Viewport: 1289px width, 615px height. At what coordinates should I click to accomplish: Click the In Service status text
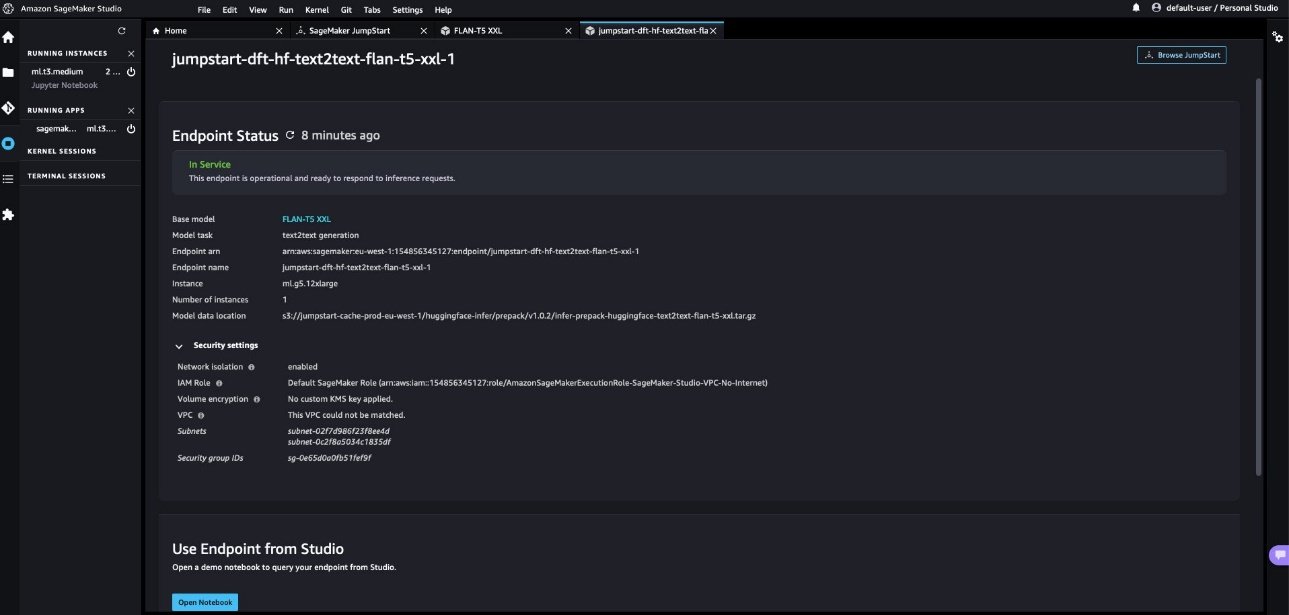coord(210,164)
